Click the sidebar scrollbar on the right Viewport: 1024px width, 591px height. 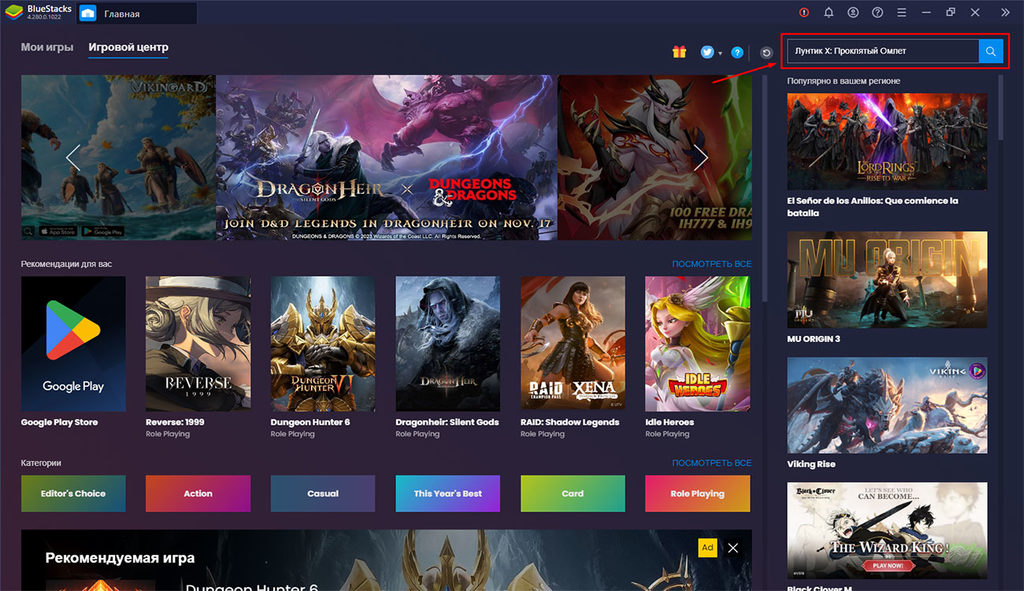tap(1000, 108)
